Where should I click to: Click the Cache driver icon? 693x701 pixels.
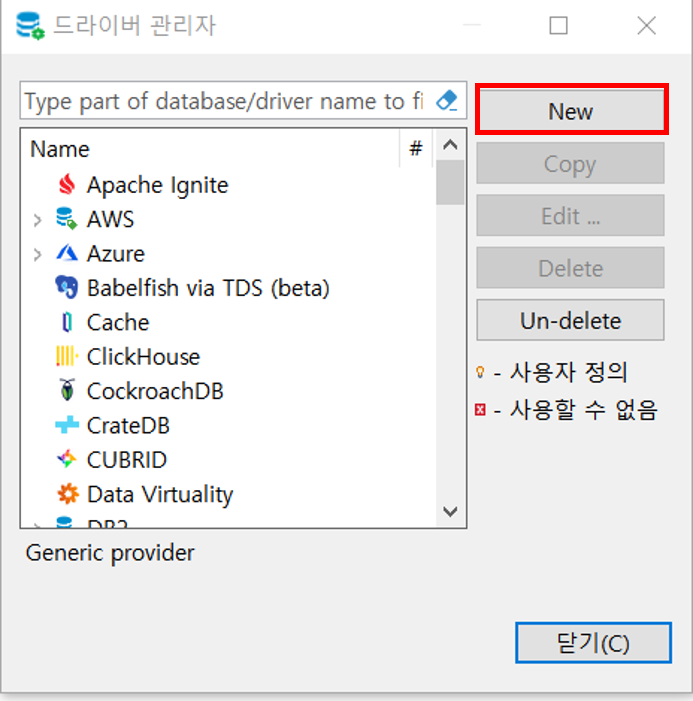pos(67,322)
